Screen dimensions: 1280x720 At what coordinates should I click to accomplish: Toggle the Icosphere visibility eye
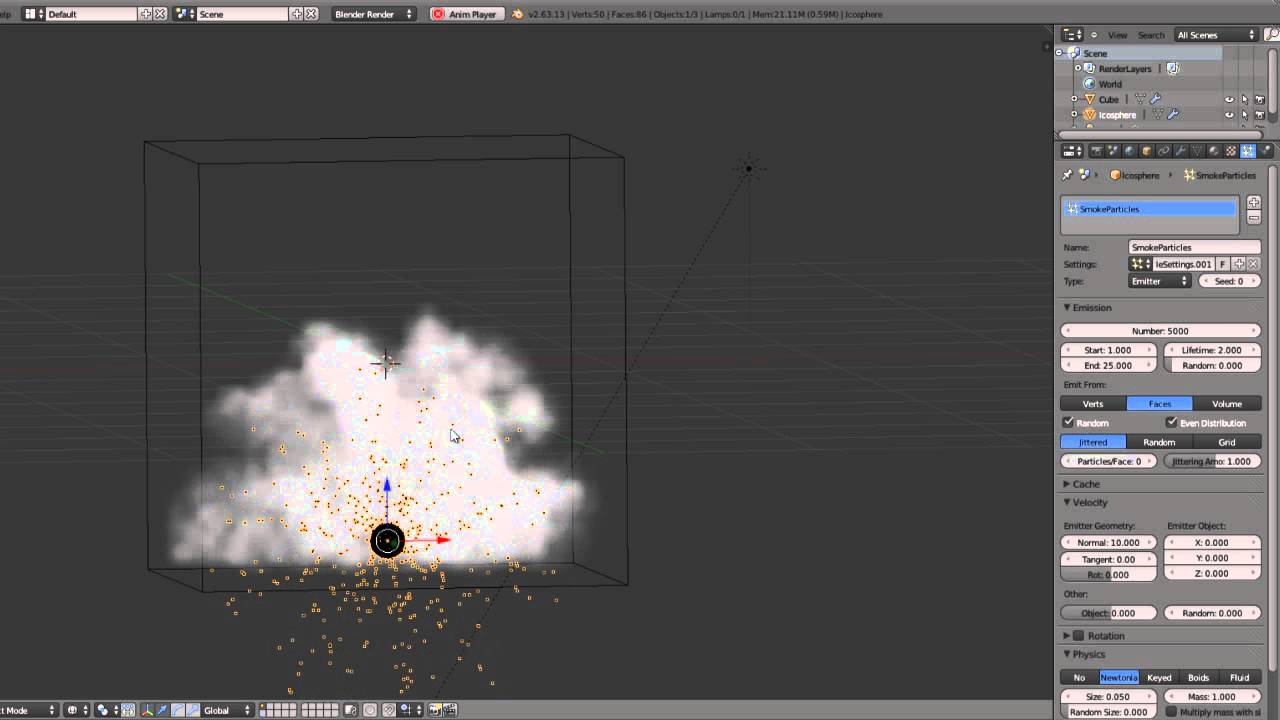coord(1229,114)
